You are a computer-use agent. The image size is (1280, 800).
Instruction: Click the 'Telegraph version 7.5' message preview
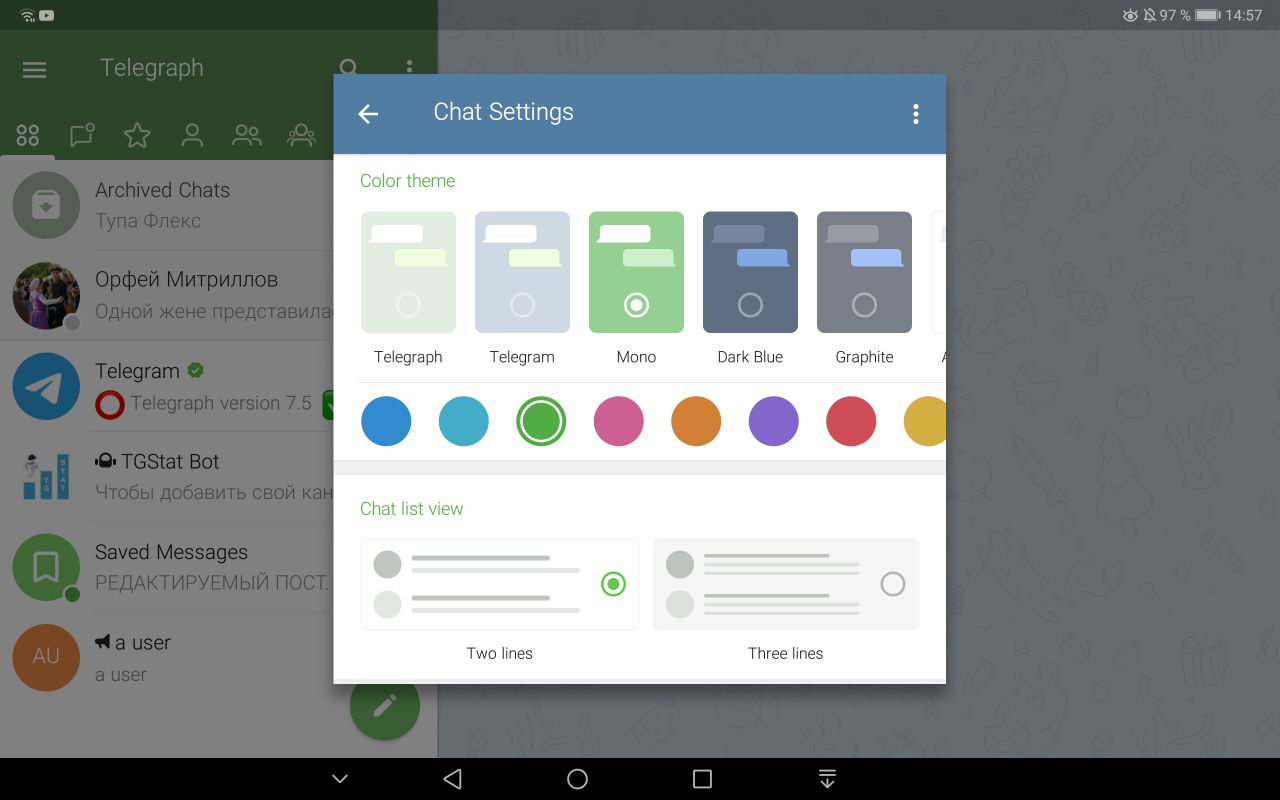pos(221,403)
